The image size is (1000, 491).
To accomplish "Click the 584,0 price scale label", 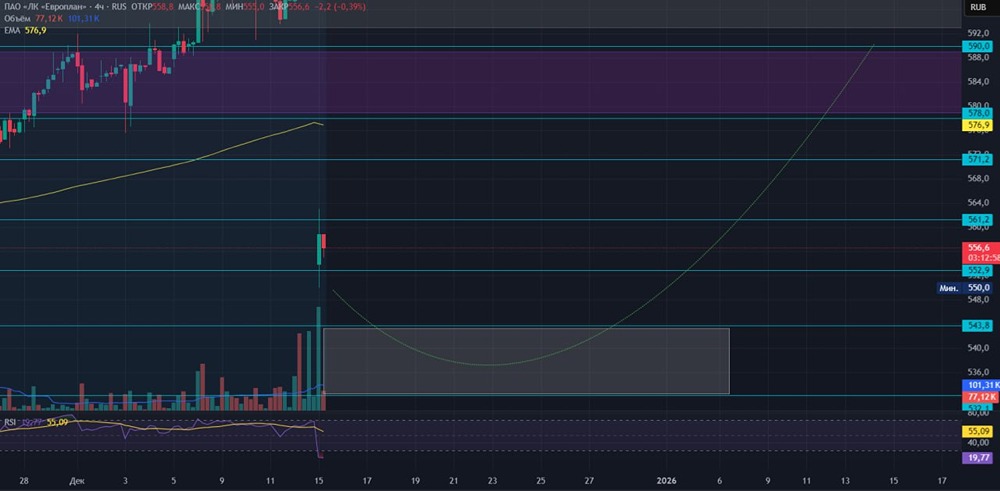I will pos(979,82).
